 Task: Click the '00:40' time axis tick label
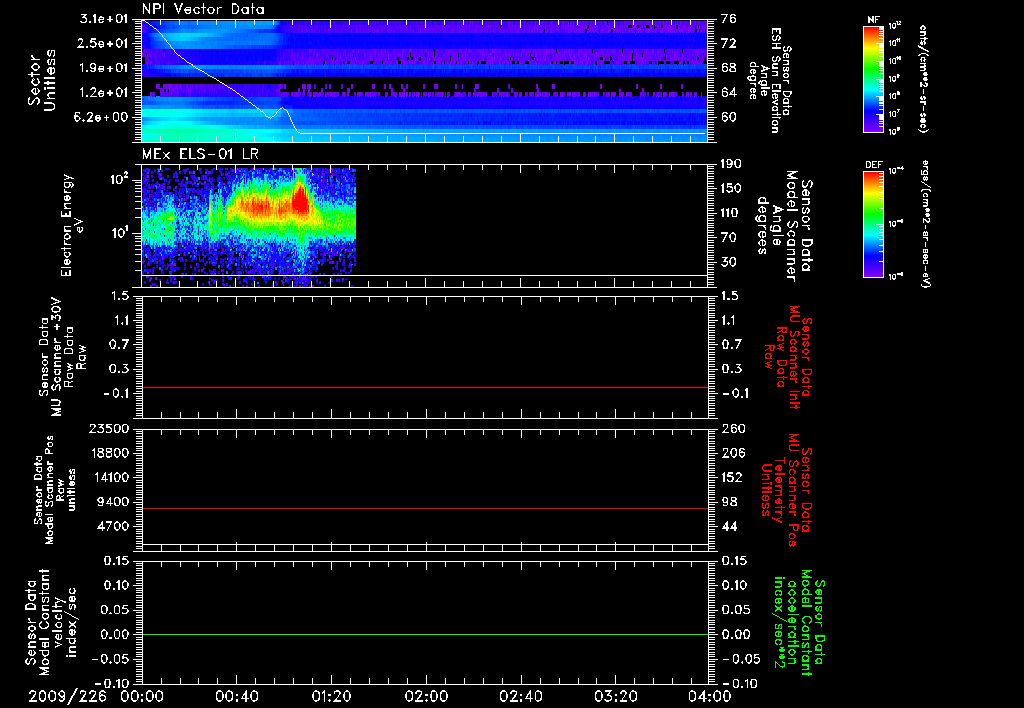click(x=236, y=696)
